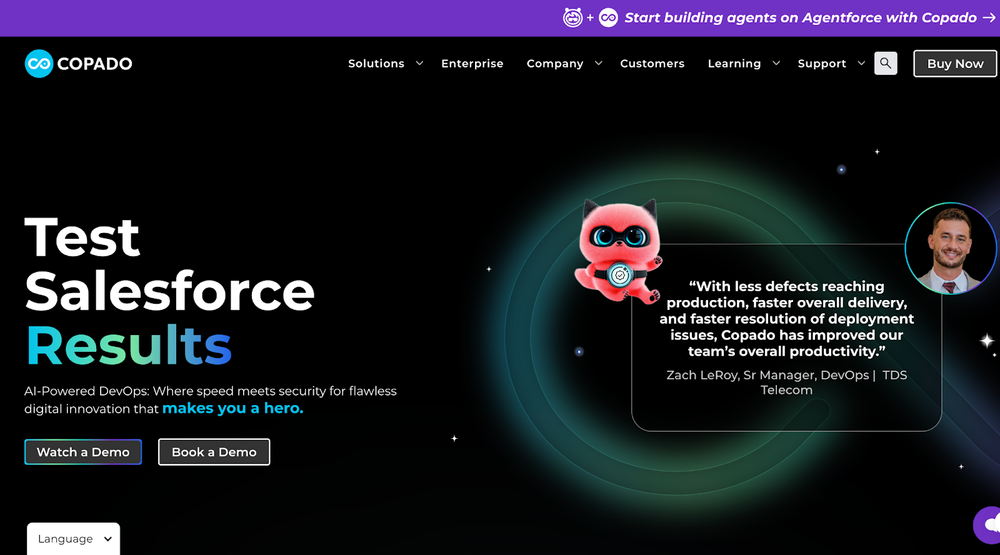Click the Agentforce robot icon in banner
Screen dimensions: 1000x555
[572, 18]
